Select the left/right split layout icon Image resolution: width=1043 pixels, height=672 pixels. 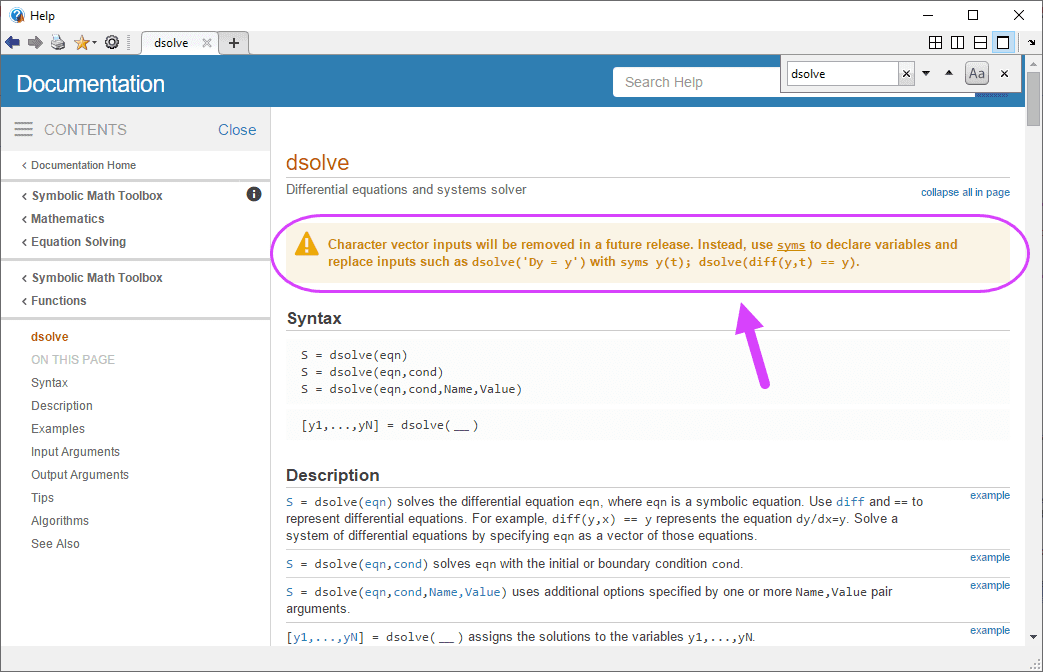pyautogui.click(x=958, y=43)
